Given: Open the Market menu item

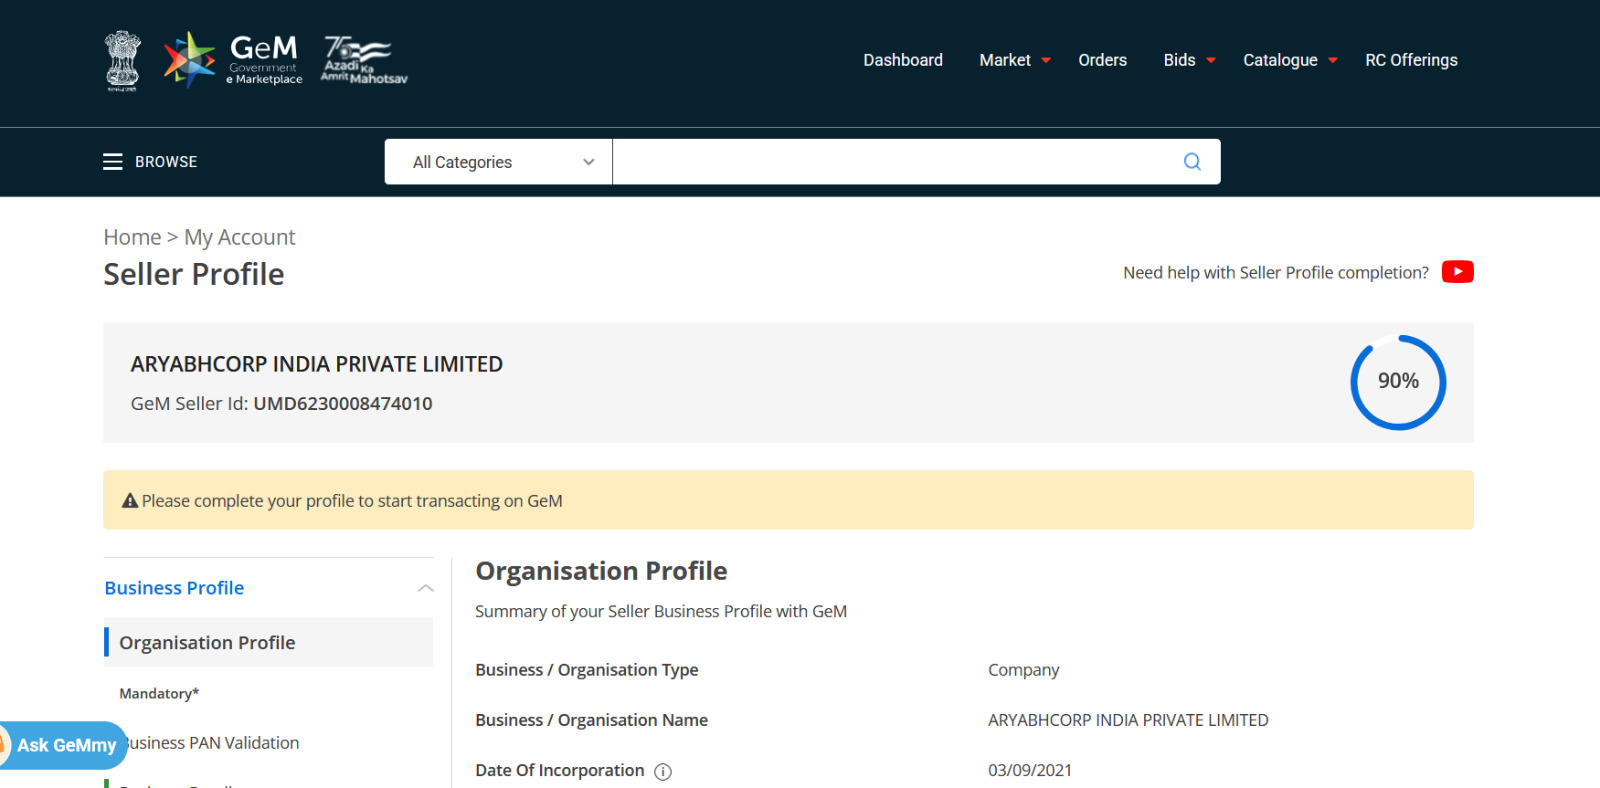Looking at the screenshot, I should pyautogui.click(x=1005, y=60).
